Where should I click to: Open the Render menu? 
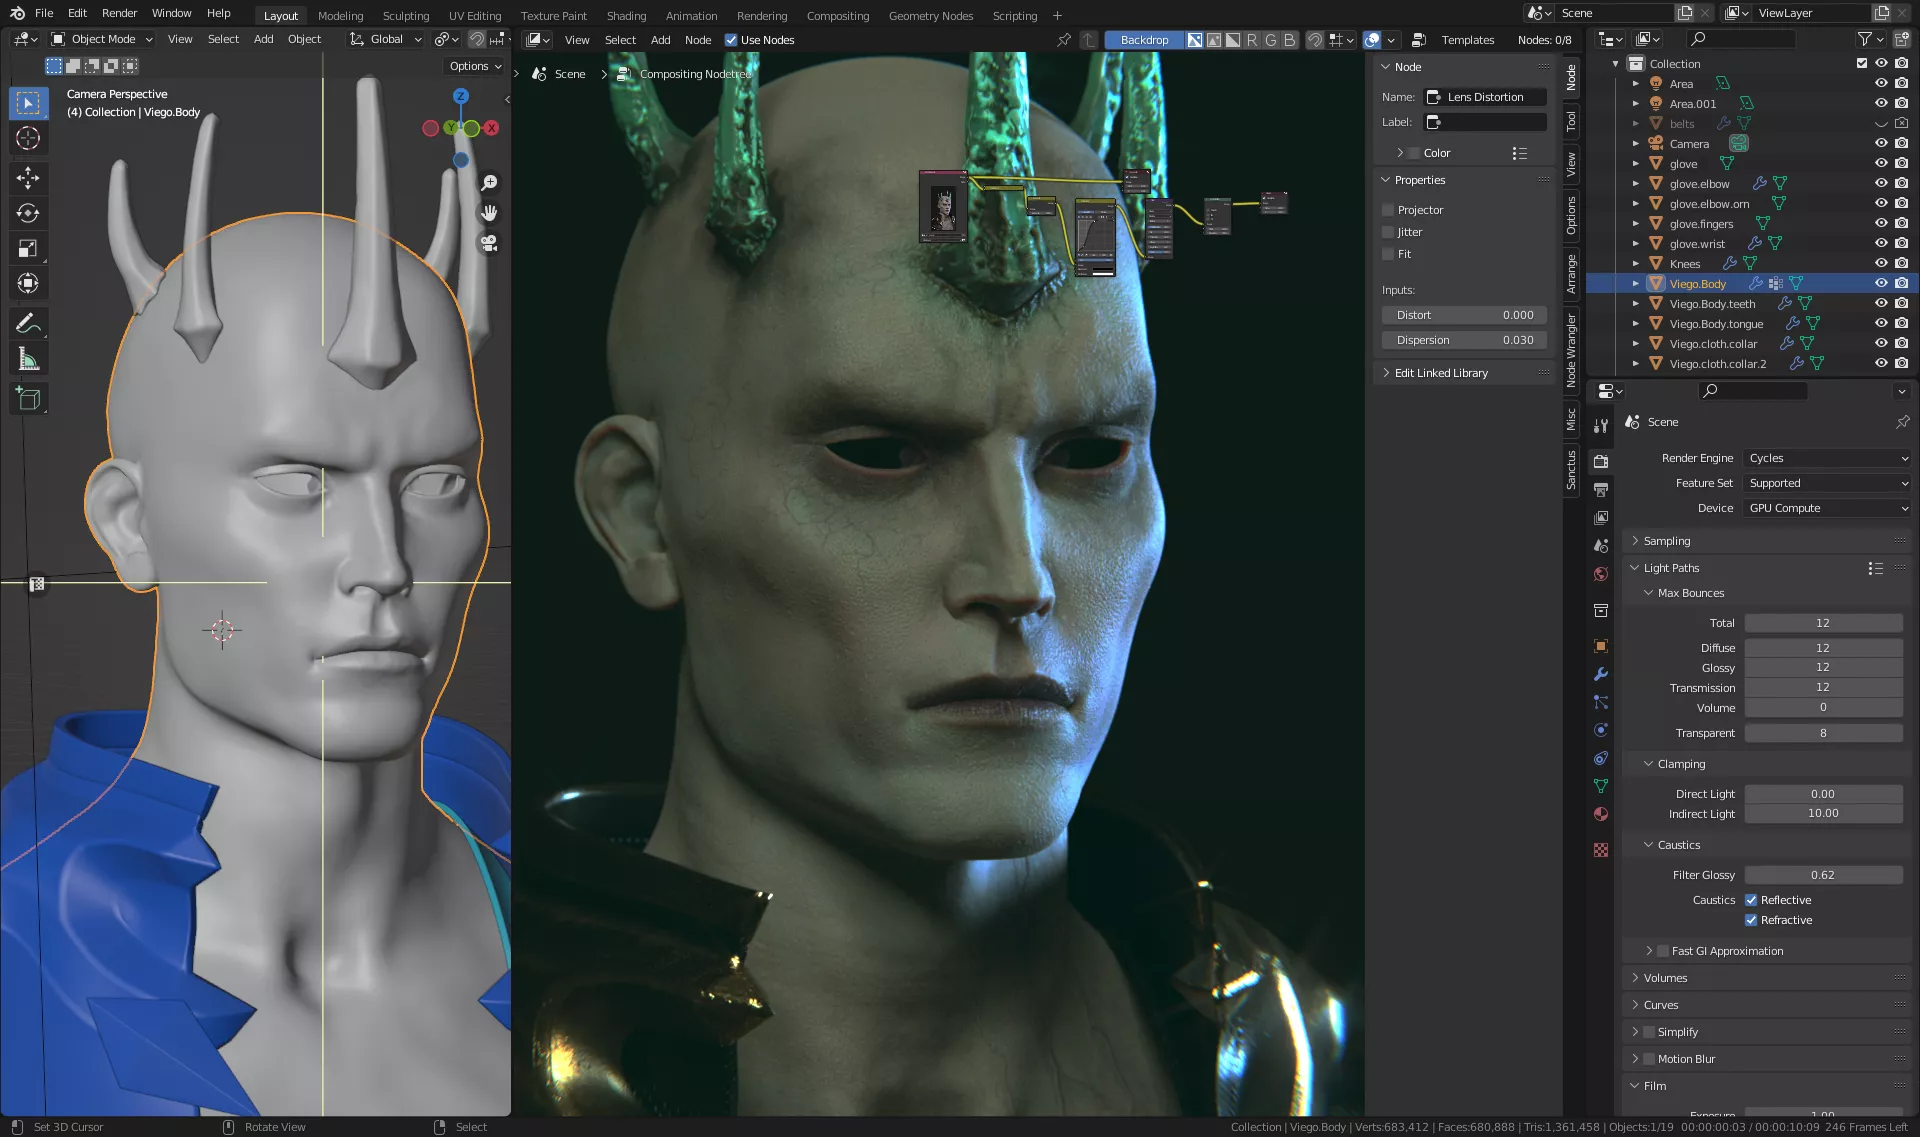pos(119,13)
